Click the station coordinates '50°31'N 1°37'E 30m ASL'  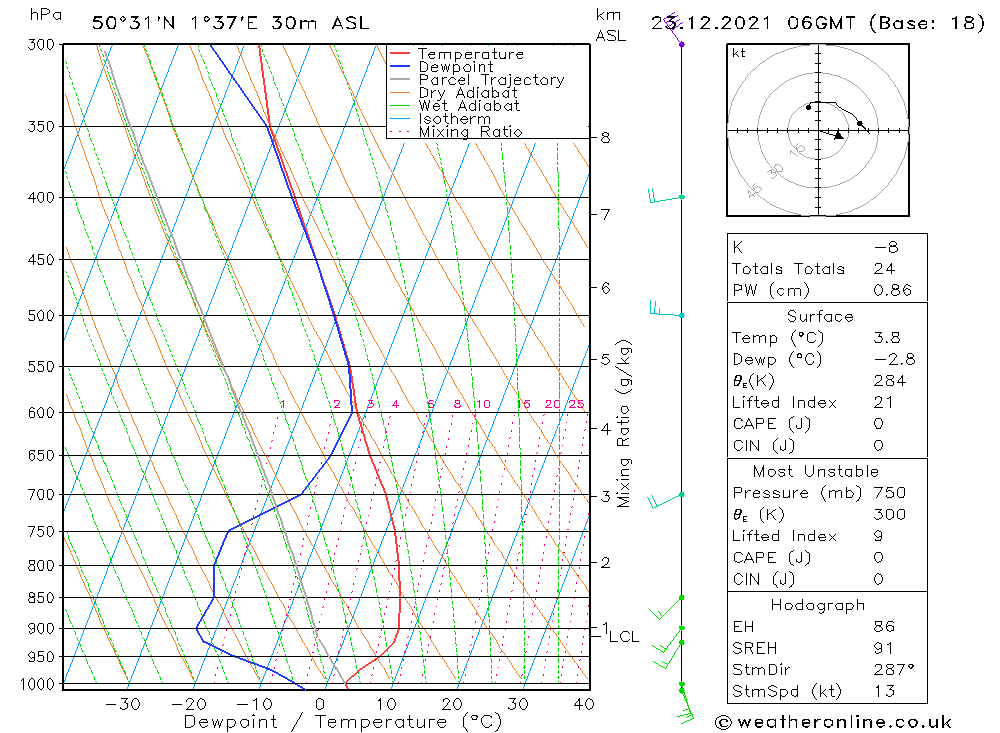coord(230,23)
